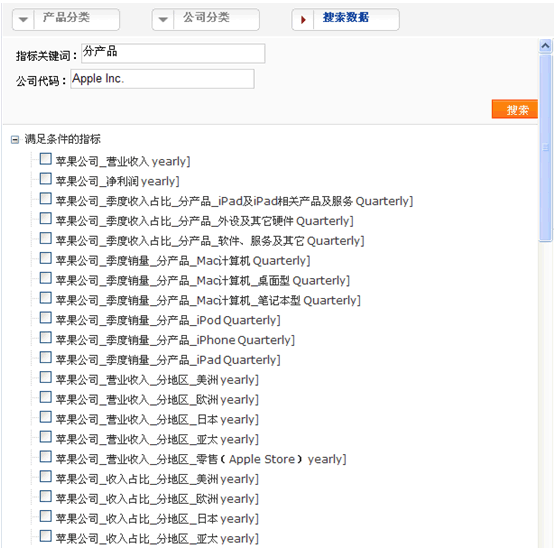The width and height of the screenshot is (555, 549).
Task: Check 收入占比_分地区_欧洲 yearly checkbox
Action: (45, 496)
